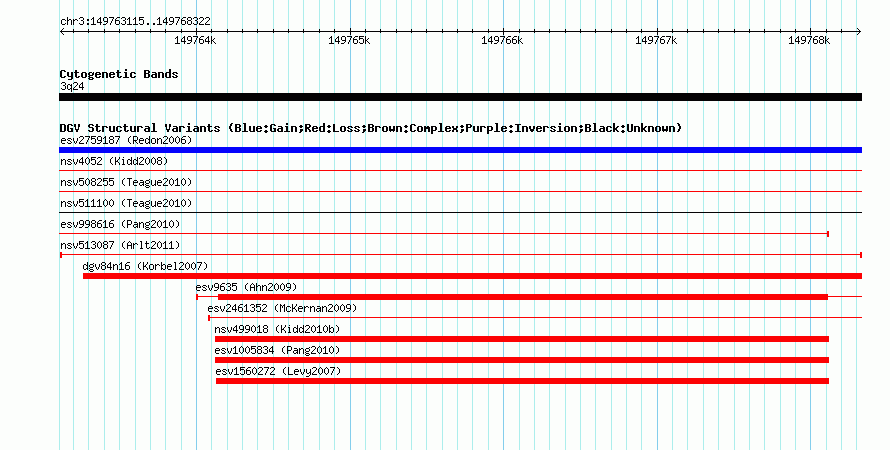This screenshot has width=890, height=450.
Task: Click the red esv1560272 loss bar
Action: click(x=522, y=381)
